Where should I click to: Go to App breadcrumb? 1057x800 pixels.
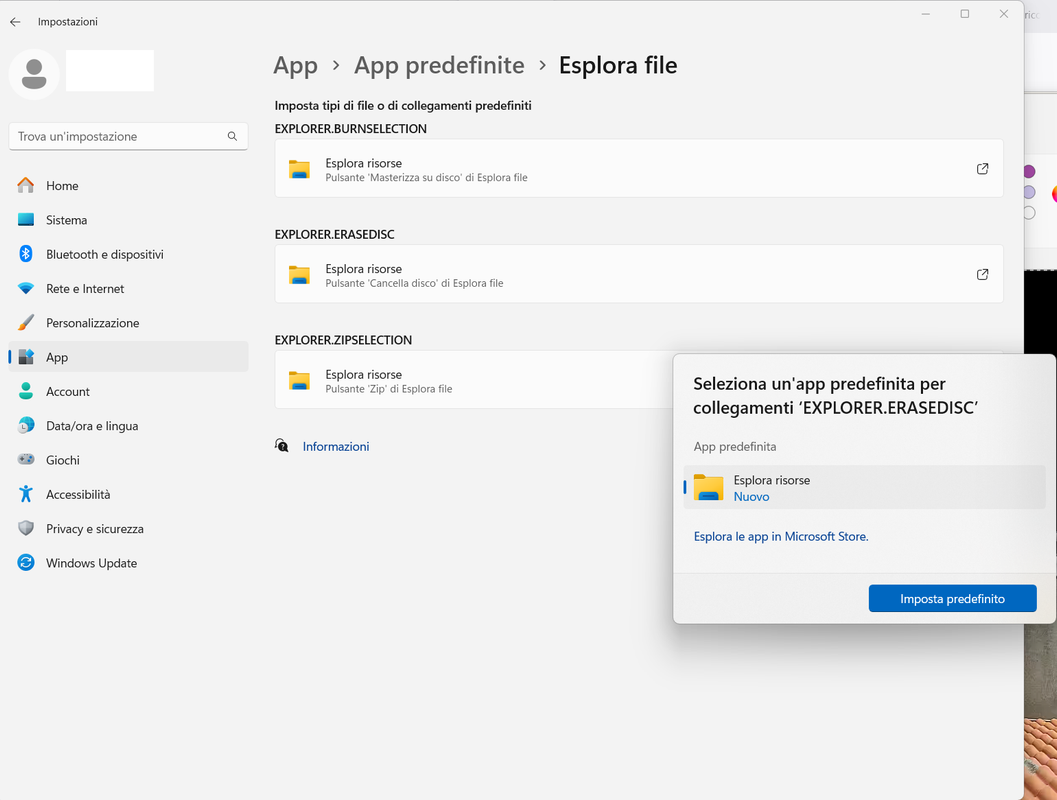[x=295, y=66]
